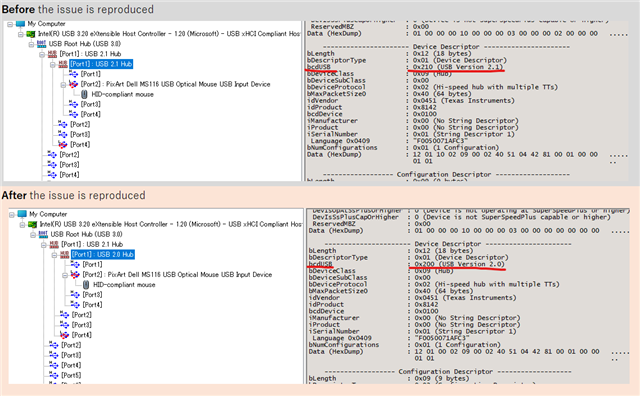640x396 pixels.
Task: Click Device Descriptor heading in Before pane
Action: pyautogui.click(x=446, y=47)
